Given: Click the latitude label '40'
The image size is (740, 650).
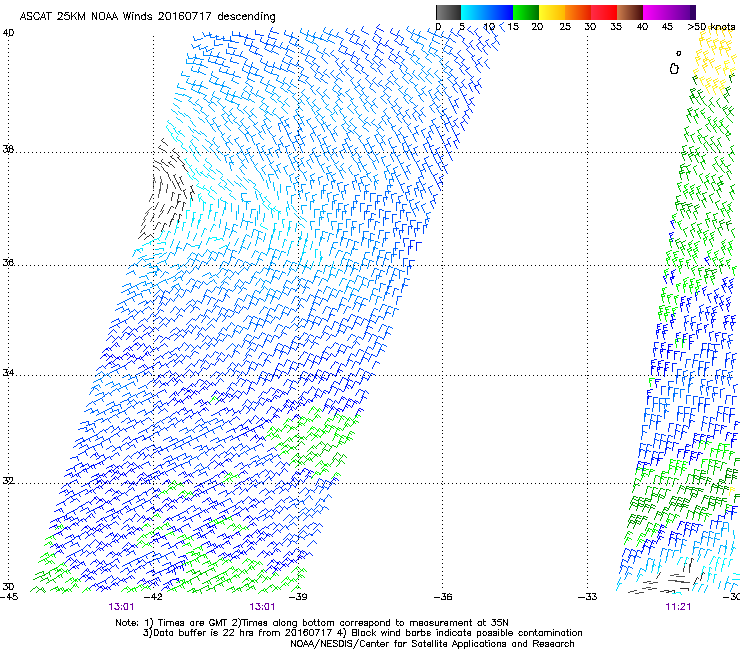Looking at the screenshot, I should [x=8, y=33].
